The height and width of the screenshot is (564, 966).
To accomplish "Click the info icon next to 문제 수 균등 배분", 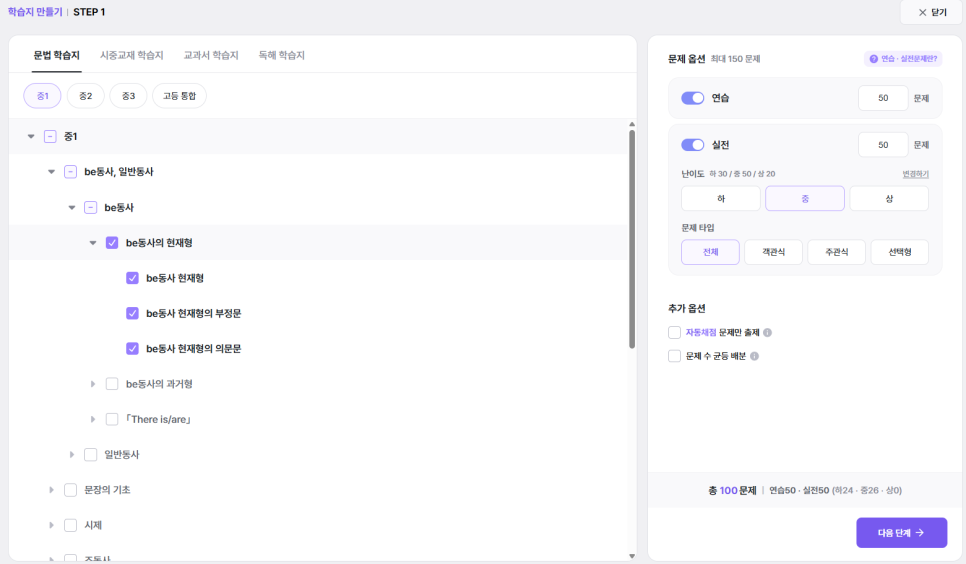I will click(x=754, y=356).
